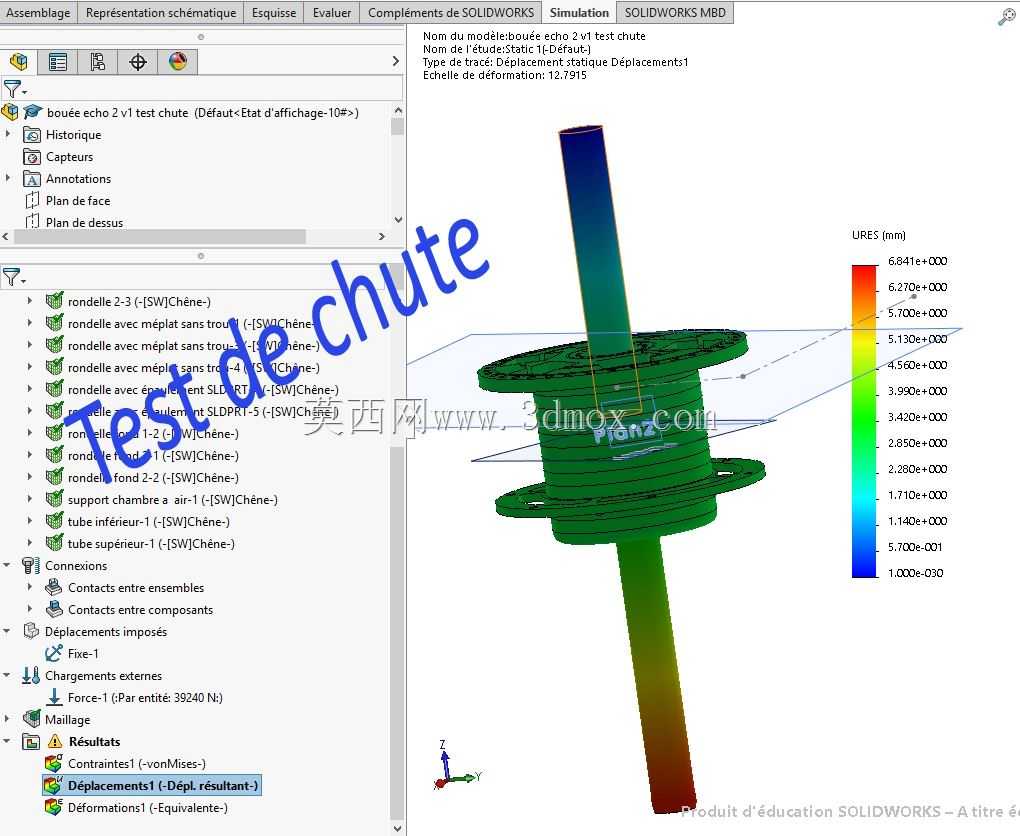Expand the Historique tree node
1020x836 pixels.
[x=8, y=134]
